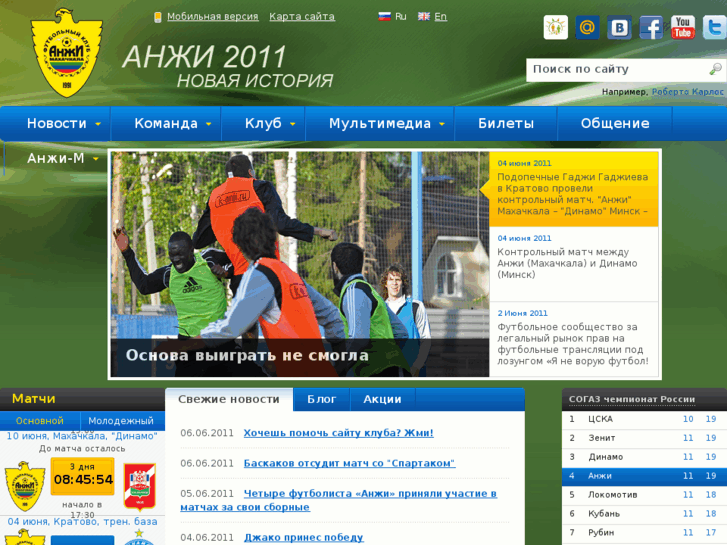
Task: Switch language to Ru
Action: point(401,17)
